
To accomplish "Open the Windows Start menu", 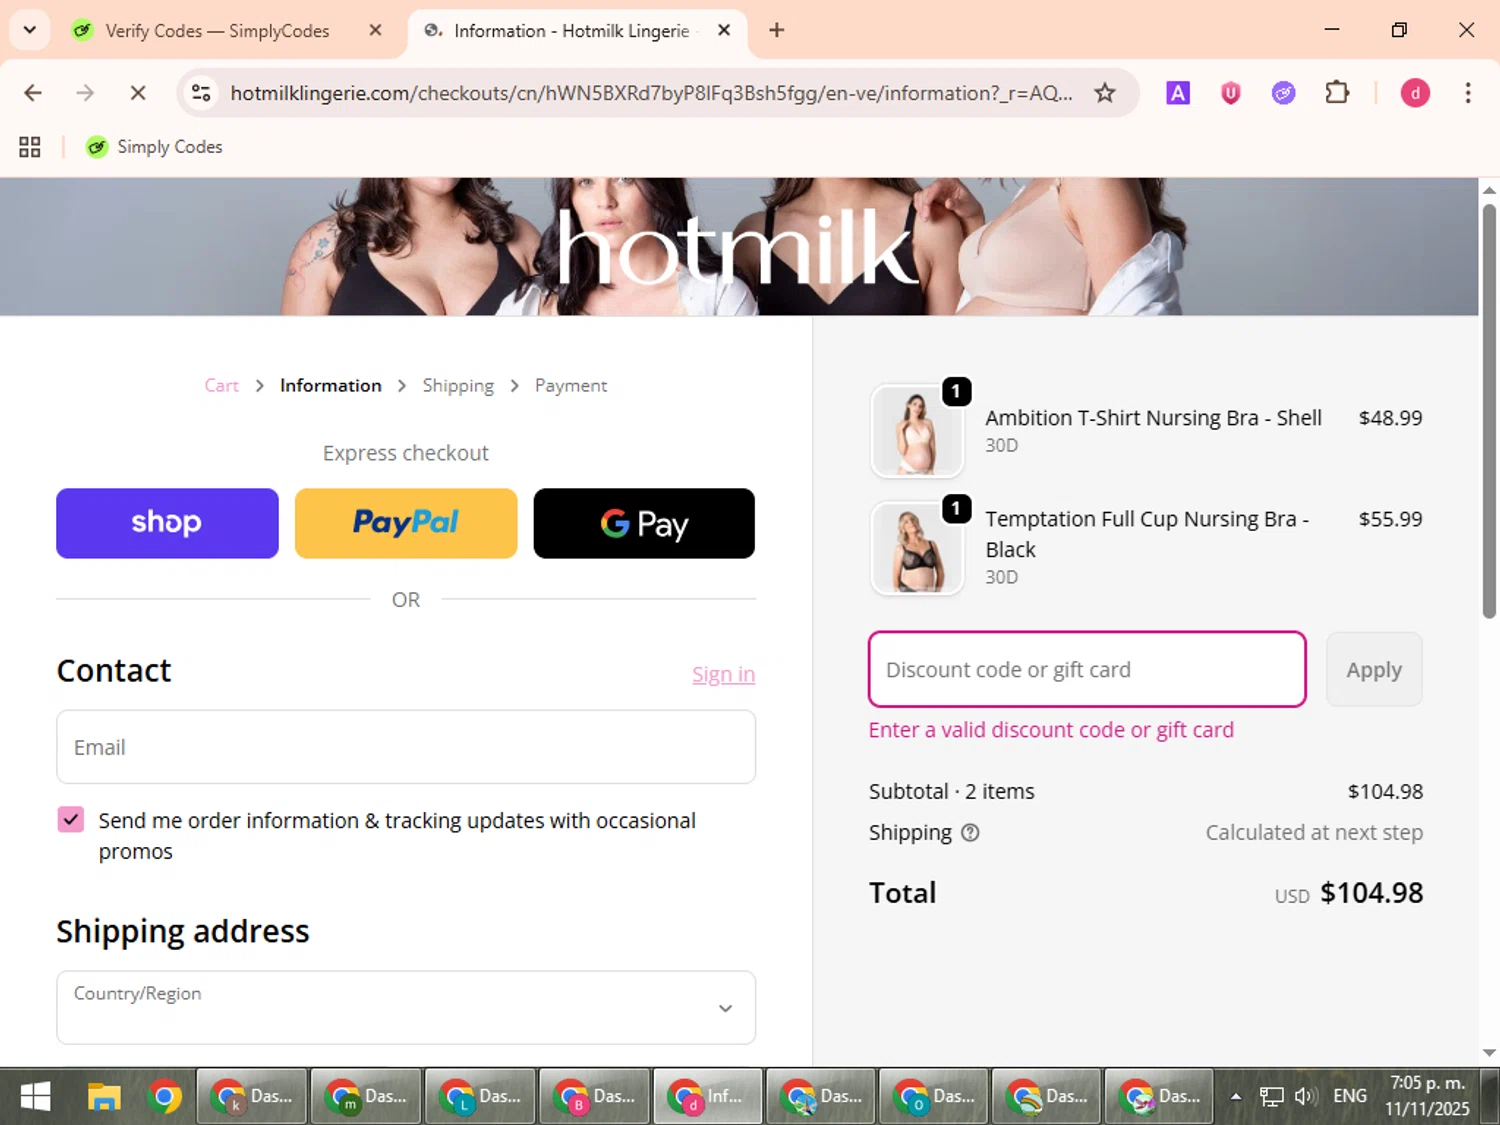I will coord(35,1097).
